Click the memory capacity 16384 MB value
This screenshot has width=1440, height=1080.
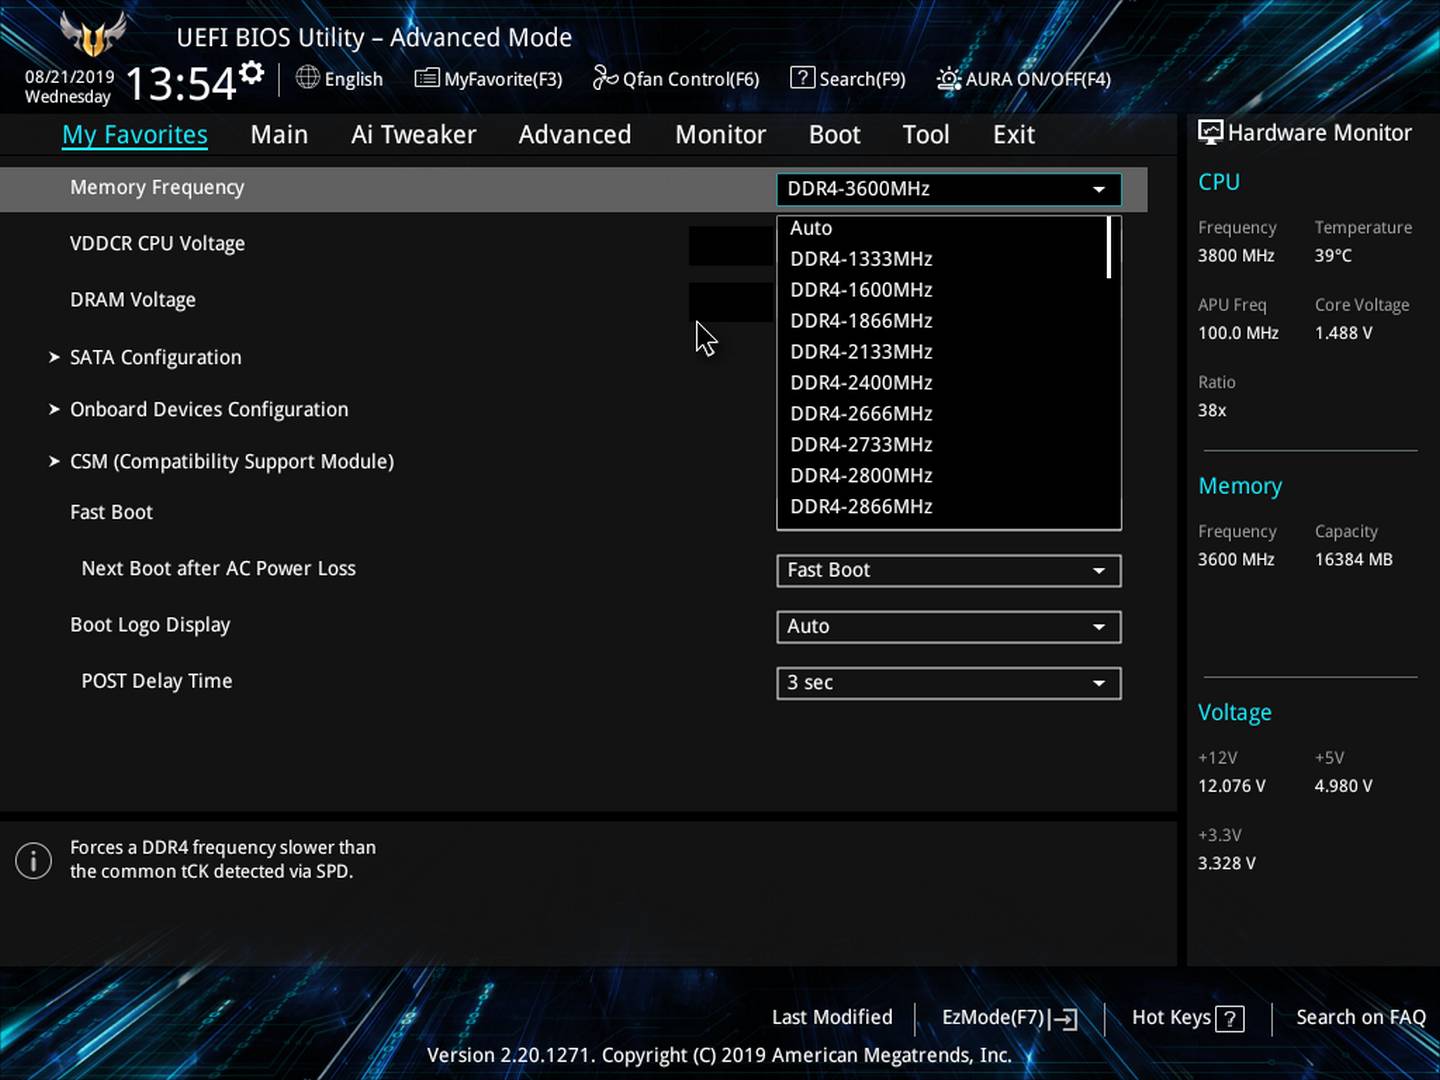[x=1353, y=559]
